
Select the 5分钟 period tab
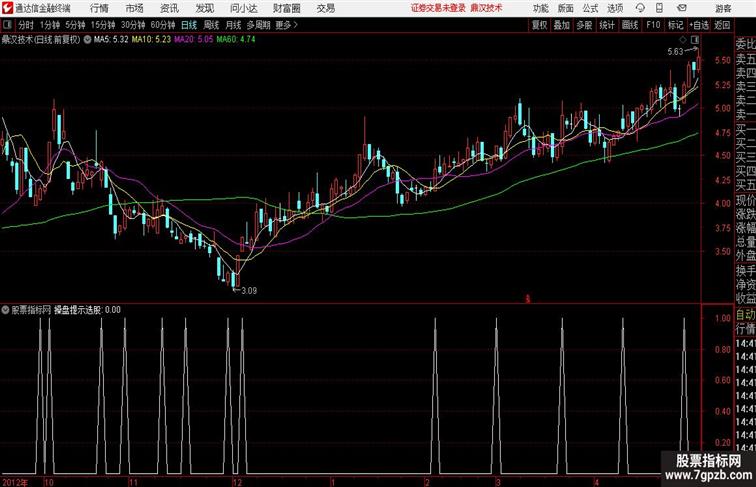[75, 25]
